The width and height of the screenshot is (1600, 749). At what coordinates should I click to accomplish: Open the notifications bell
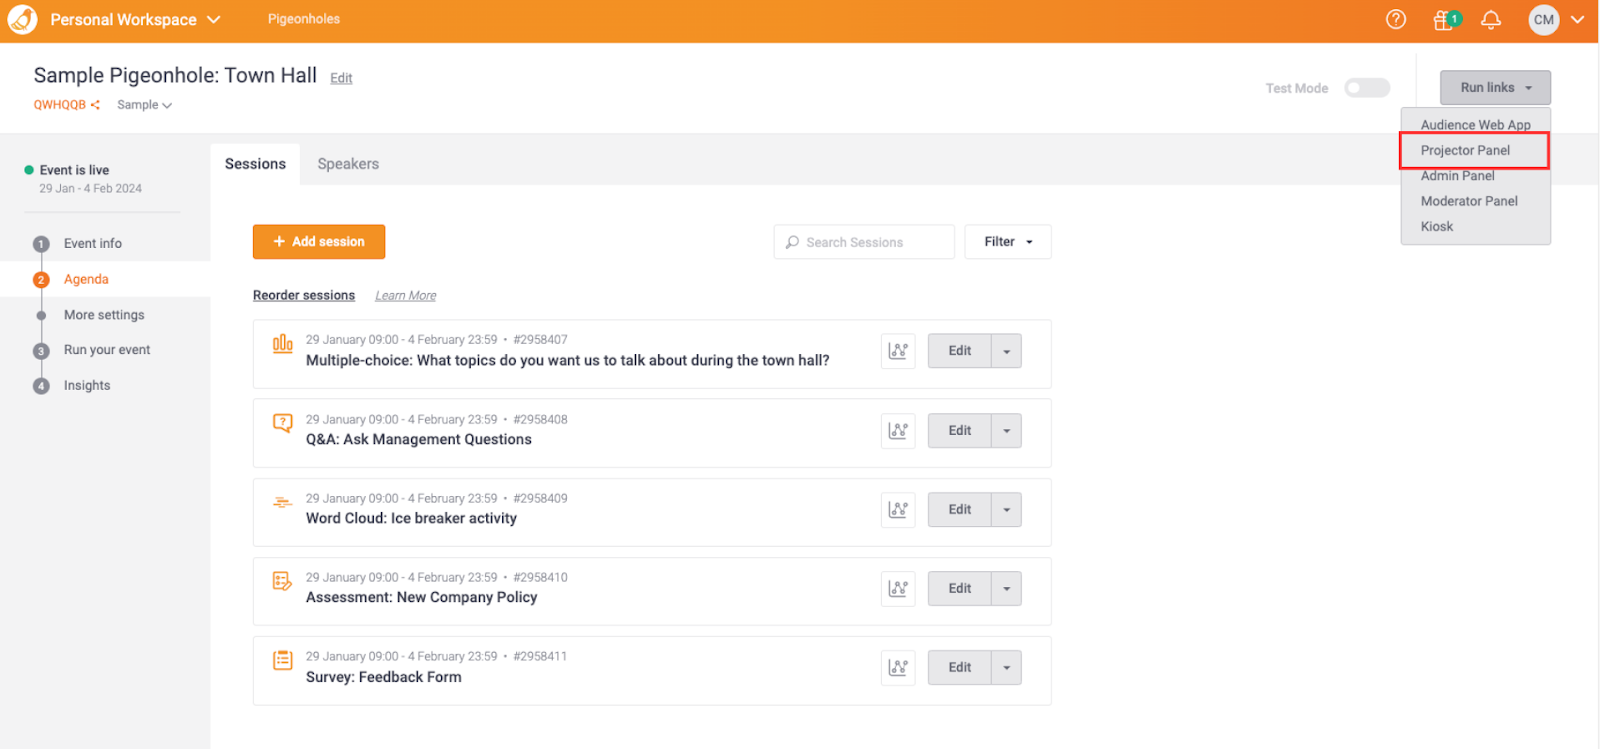click(1491, 20)
